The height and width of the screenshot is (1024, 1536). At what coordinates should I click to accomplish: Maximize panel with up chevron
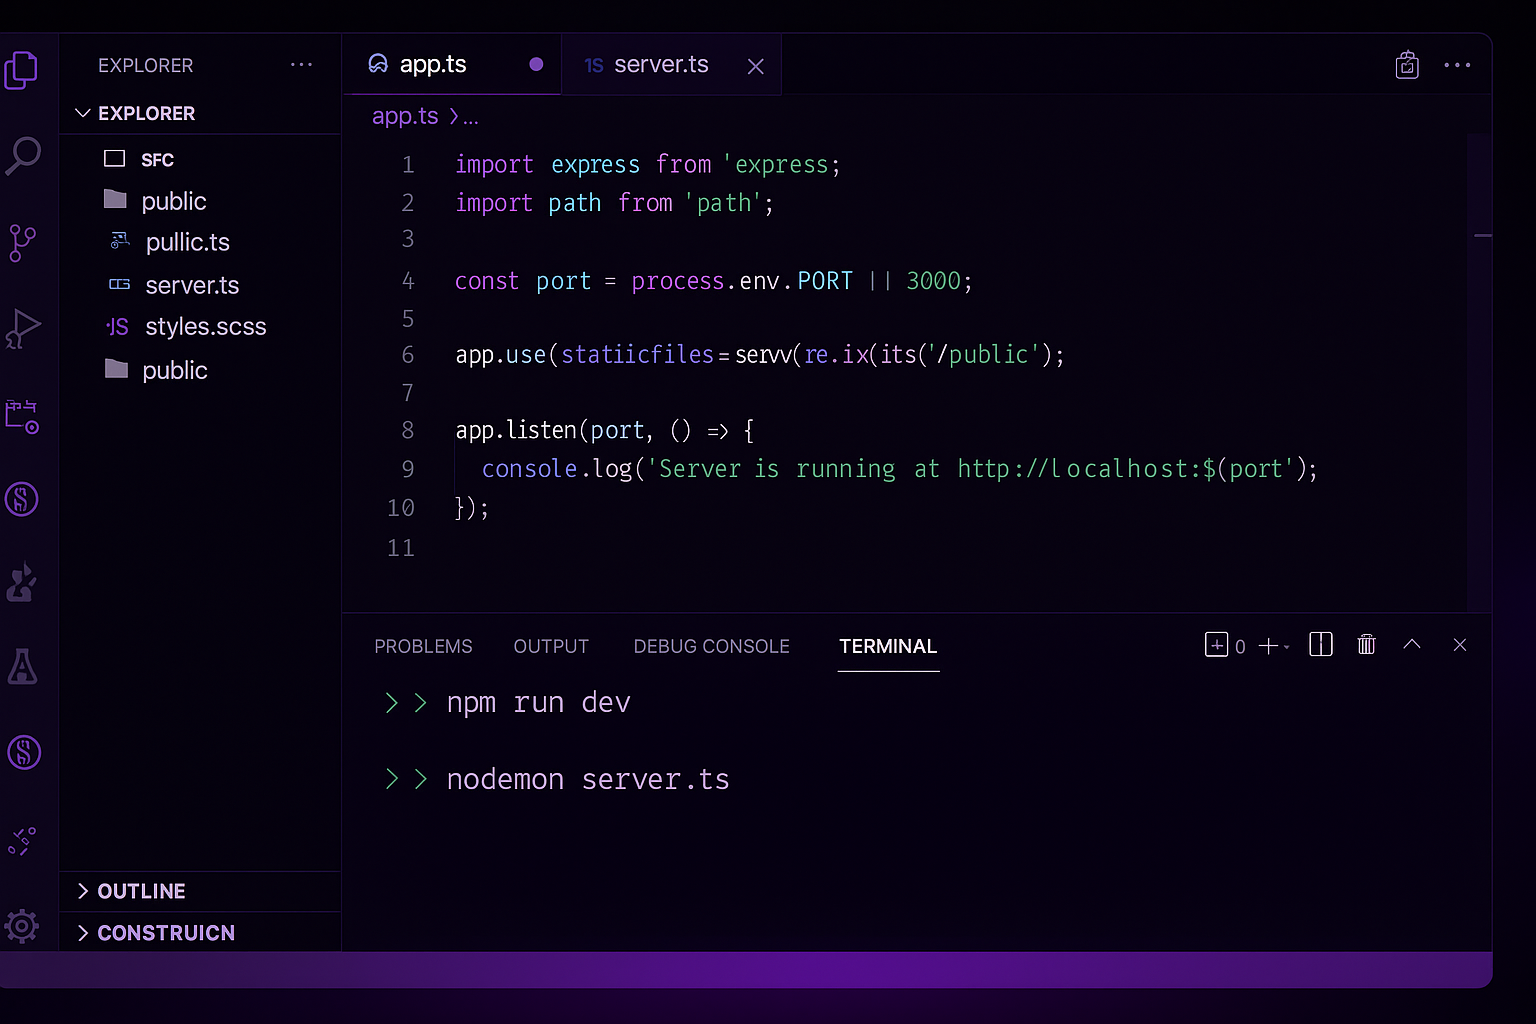(1412, 644)
